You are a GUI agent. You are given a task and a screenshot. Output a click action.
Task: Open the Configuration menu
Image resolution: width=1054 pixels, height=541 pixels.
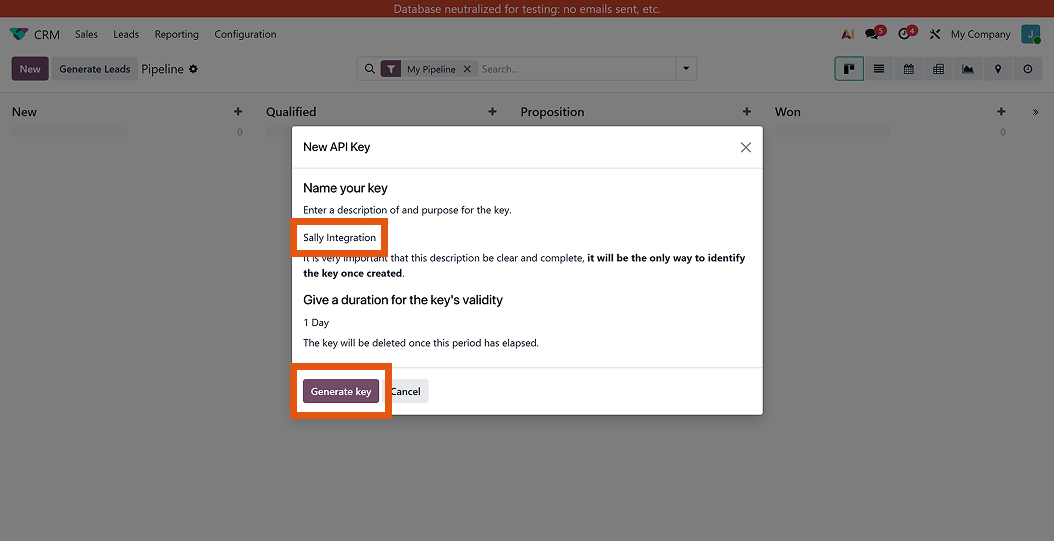[x=245, y=34]
